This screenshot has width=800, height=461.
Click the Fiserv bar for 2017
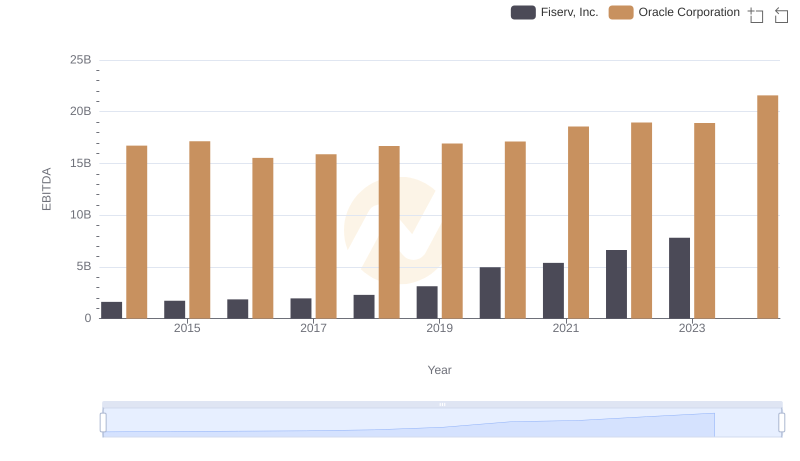pyautogui.click(x=301, y=309)
